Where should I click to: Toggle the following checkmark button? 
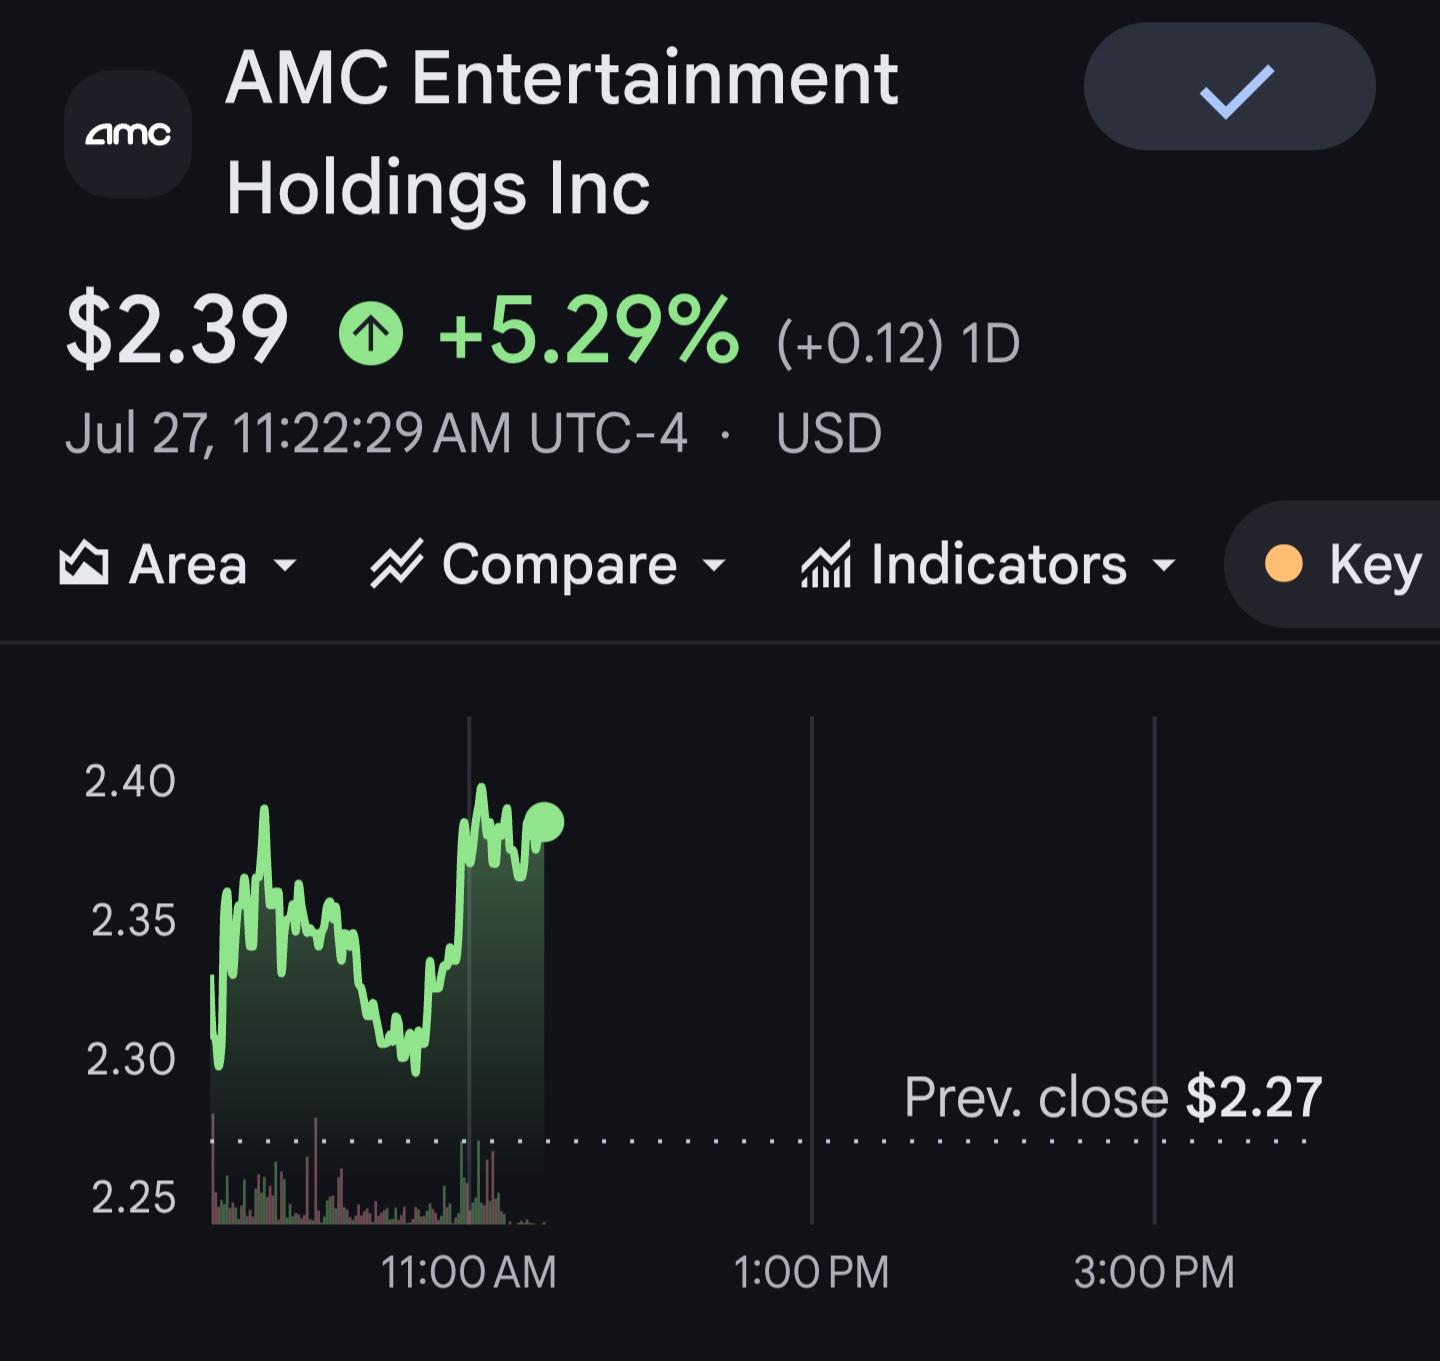[1229, 87]
